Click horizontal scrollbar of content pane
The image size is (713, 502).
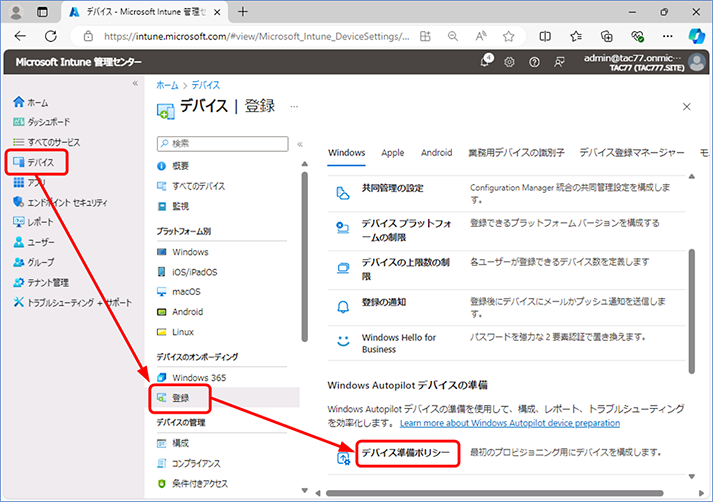[x=494, y=493]
